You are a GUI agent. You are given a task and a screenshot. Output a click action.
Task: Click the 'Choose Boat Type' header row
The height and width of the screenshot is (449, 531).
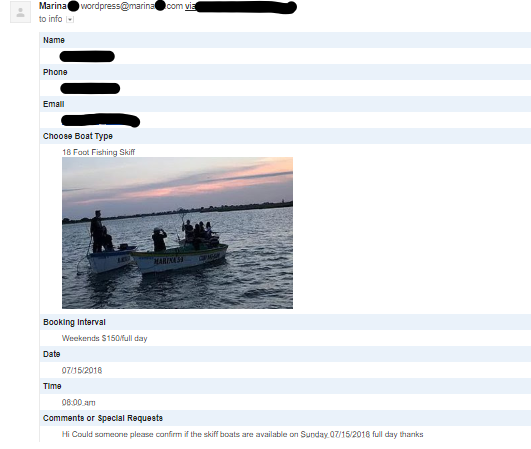point(285,136)
